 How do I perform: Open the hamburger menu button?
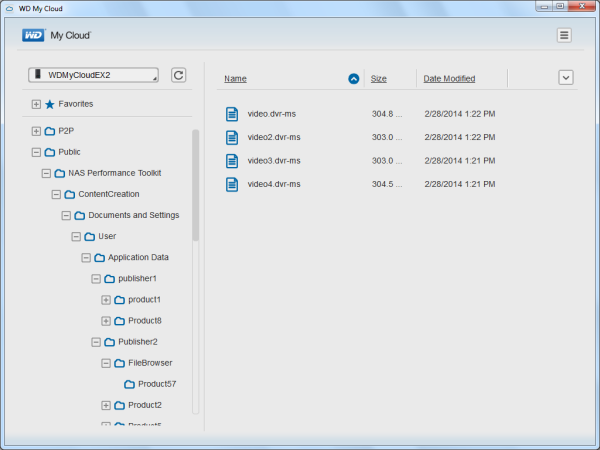[x=564, y=35]
